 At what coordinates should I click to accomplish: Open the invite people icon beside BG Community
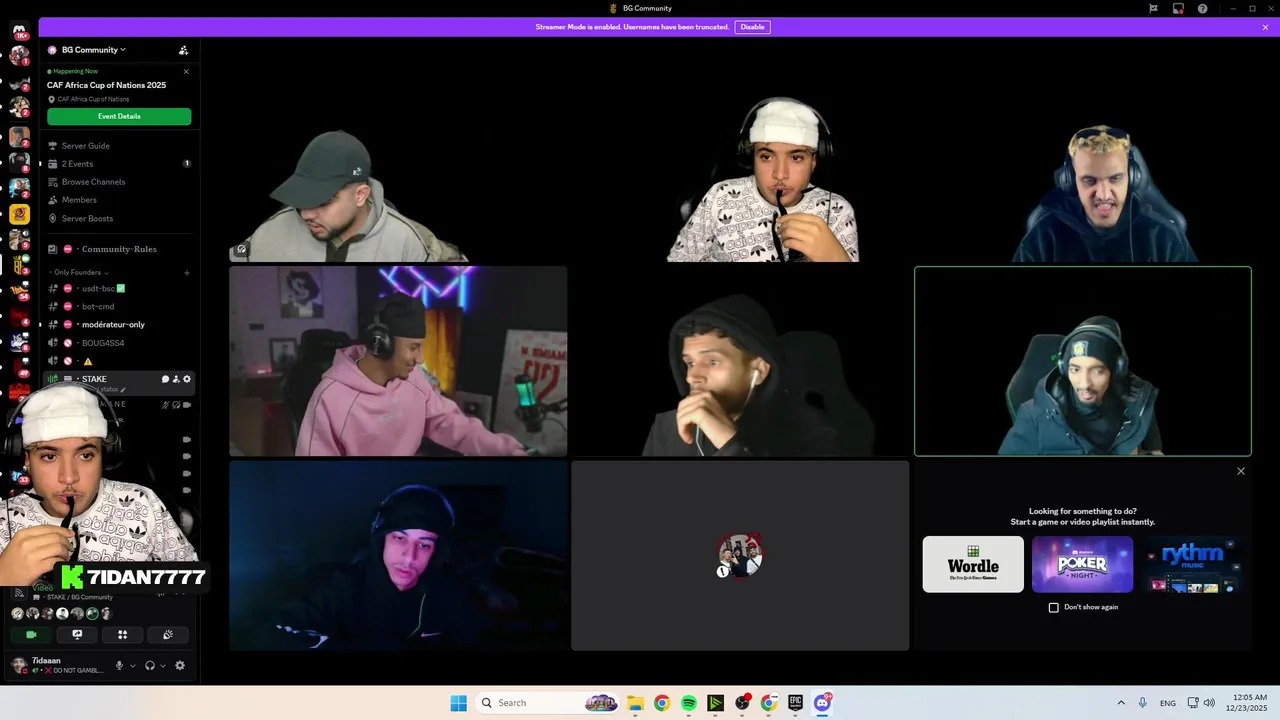pyautogui.click(x=183, y=50)
